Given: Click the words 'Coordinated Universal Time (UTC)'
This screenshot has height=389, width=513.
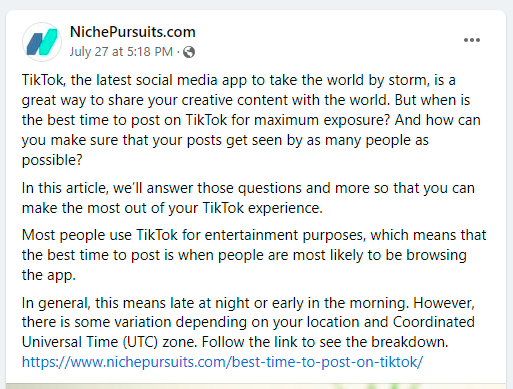Looking at the screenshot, I should (x=248, y=332).
